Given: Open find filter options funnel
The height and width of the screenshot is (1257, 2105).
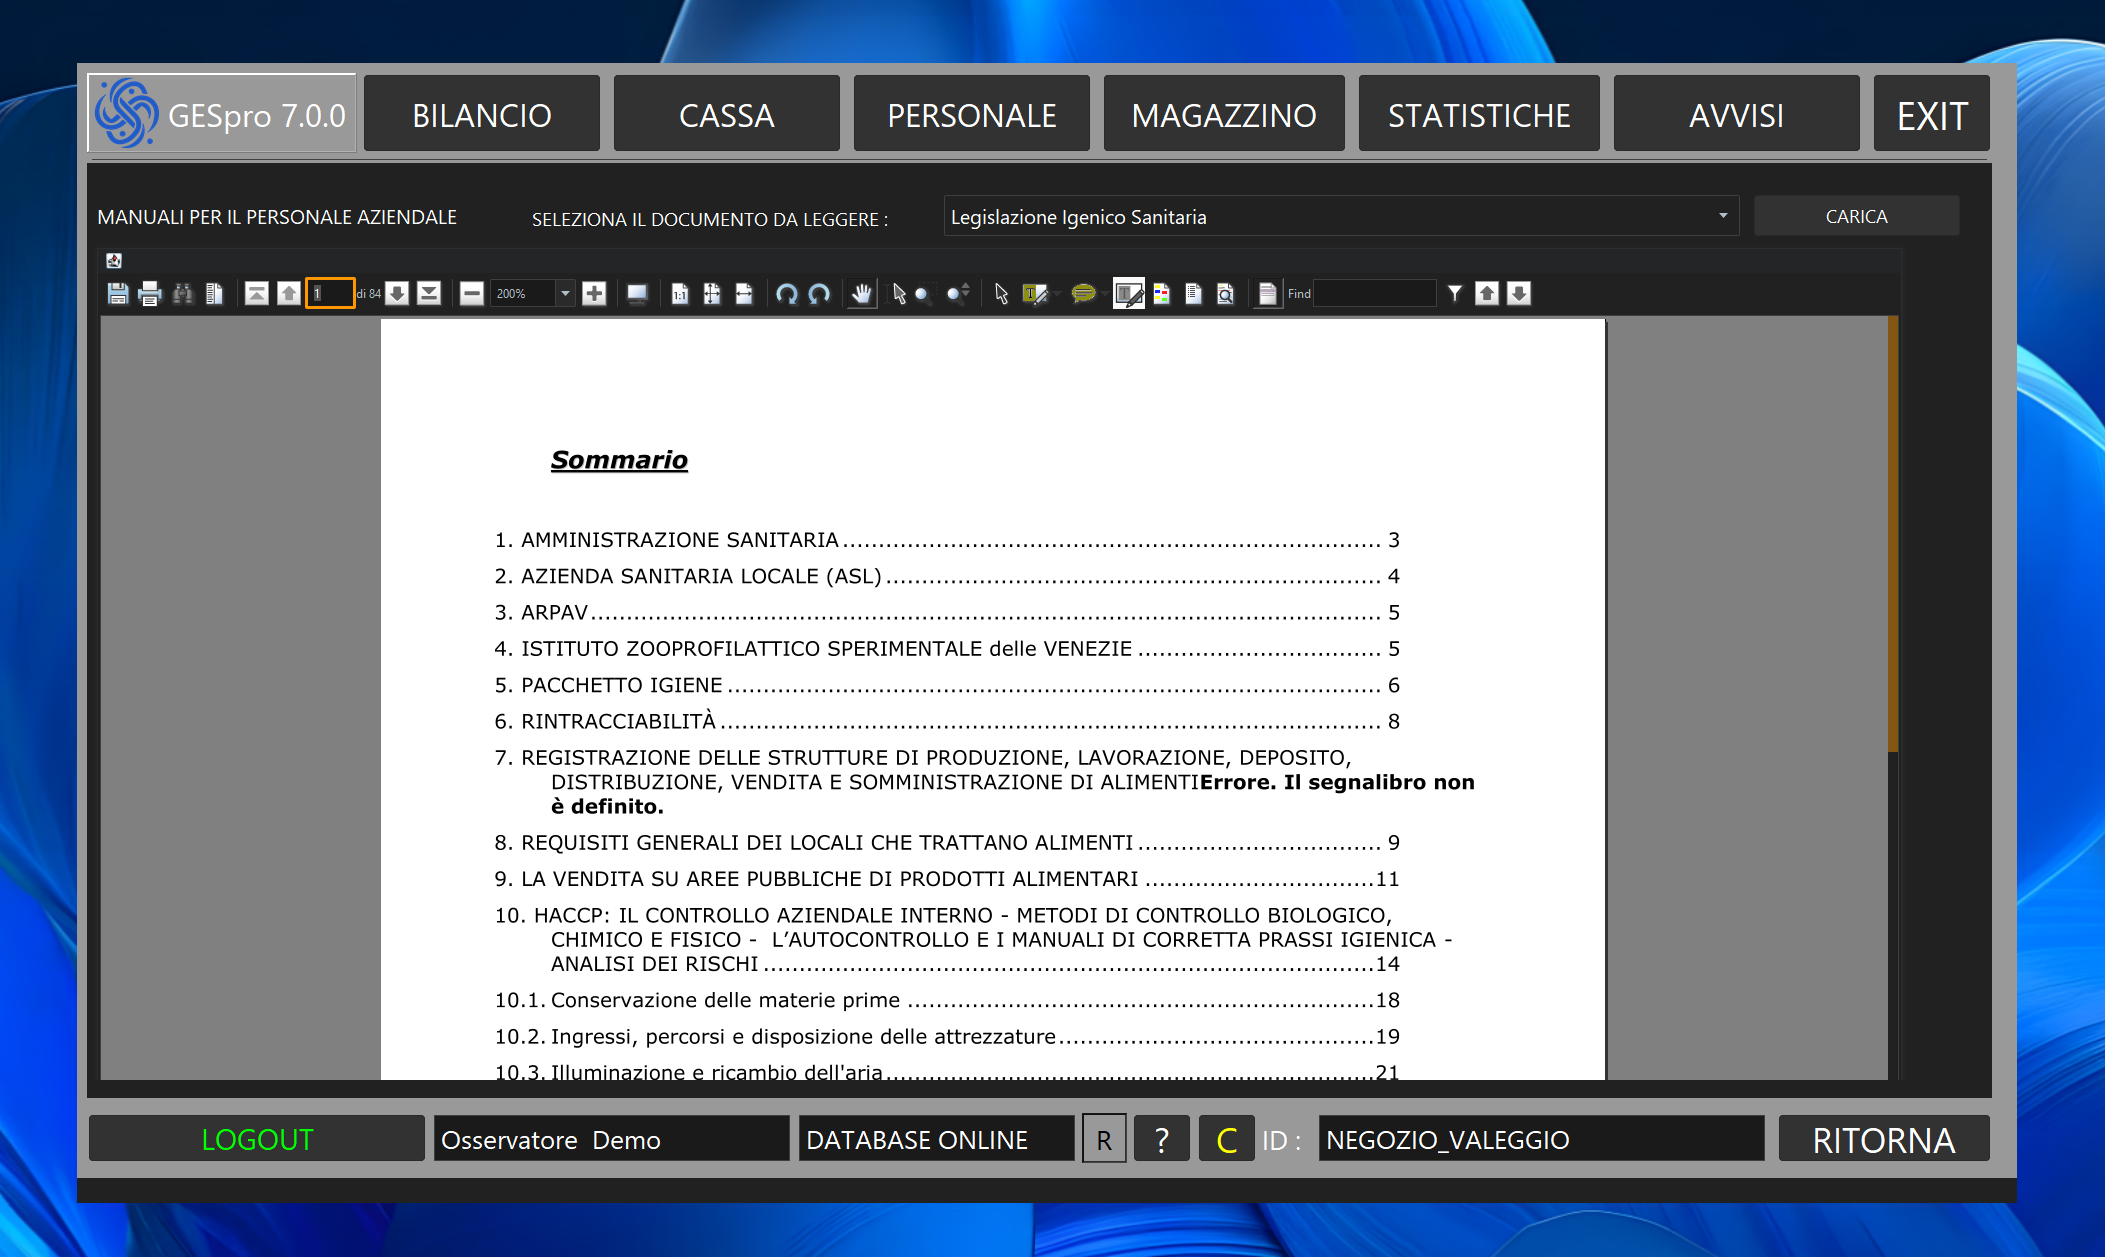Looking at the screenshot, I should click(1455, 294).
